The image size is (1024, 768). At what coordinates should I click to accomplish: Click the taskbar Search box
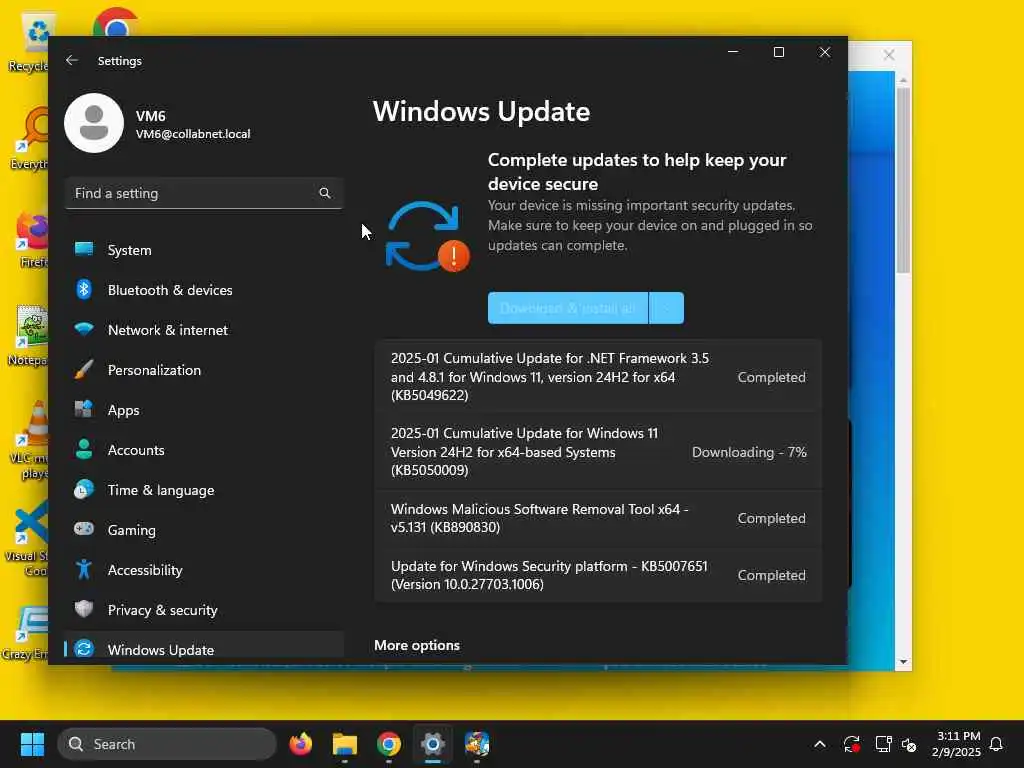167,744
